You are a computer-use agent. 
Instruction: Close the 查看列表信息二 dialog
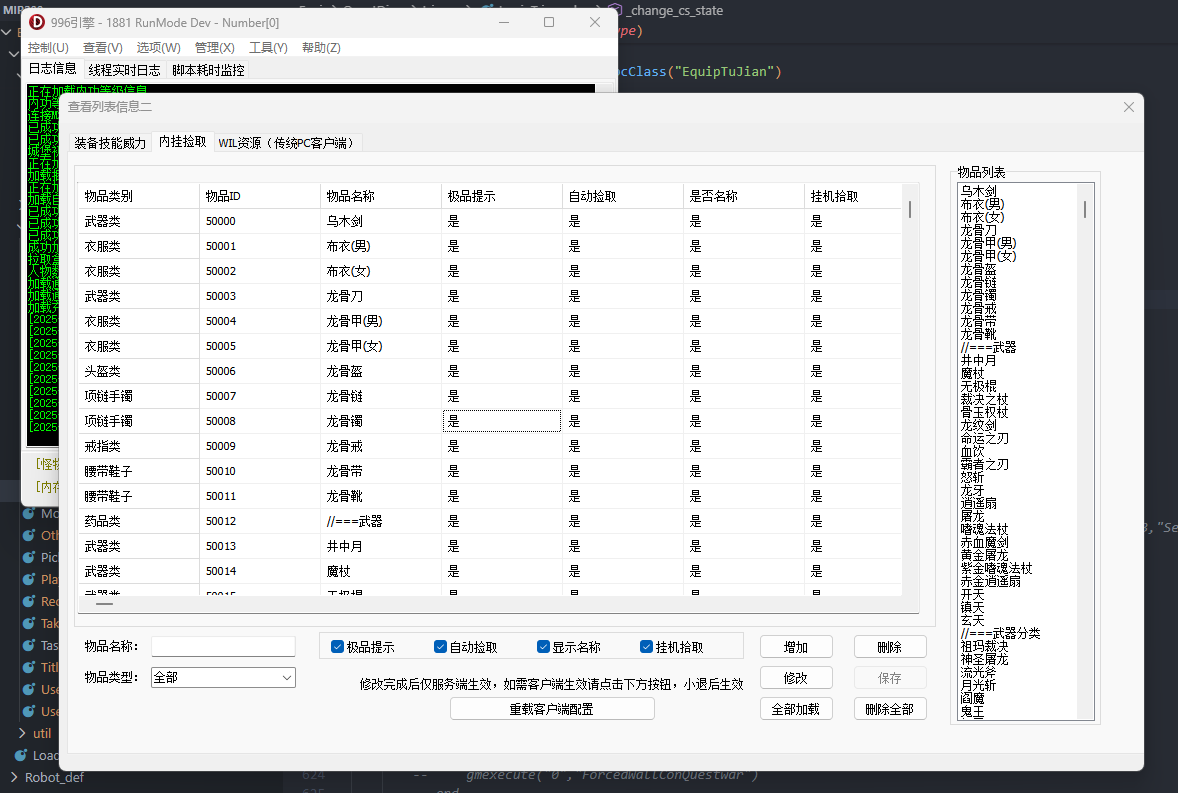tap(1129, 107)
